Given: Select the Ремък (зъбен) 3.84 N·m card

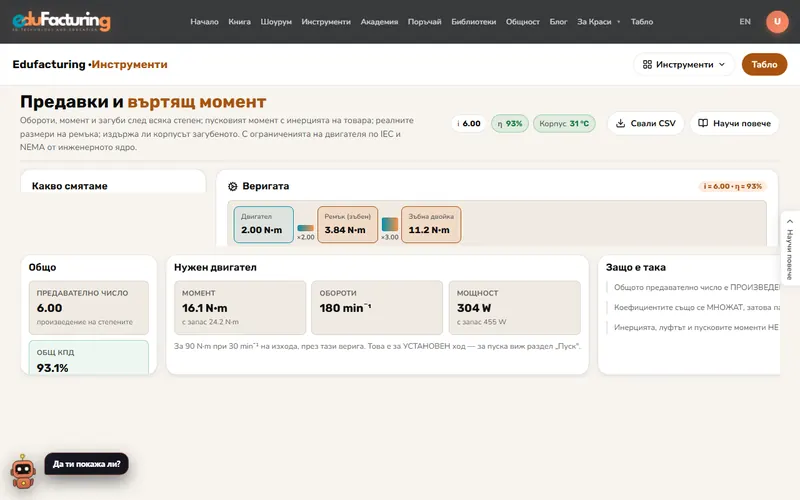Looking at the screenshot, I should (x=347, y=224).
